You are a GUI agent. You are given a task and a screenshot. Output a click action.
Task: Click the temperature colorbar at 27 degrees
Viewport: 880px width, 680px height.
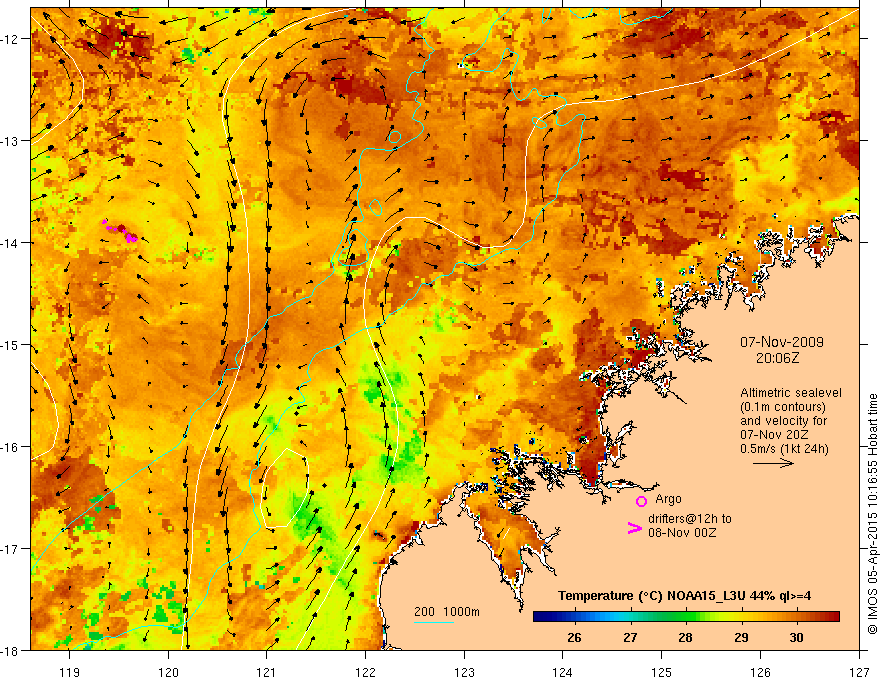[x=631, y=617]
